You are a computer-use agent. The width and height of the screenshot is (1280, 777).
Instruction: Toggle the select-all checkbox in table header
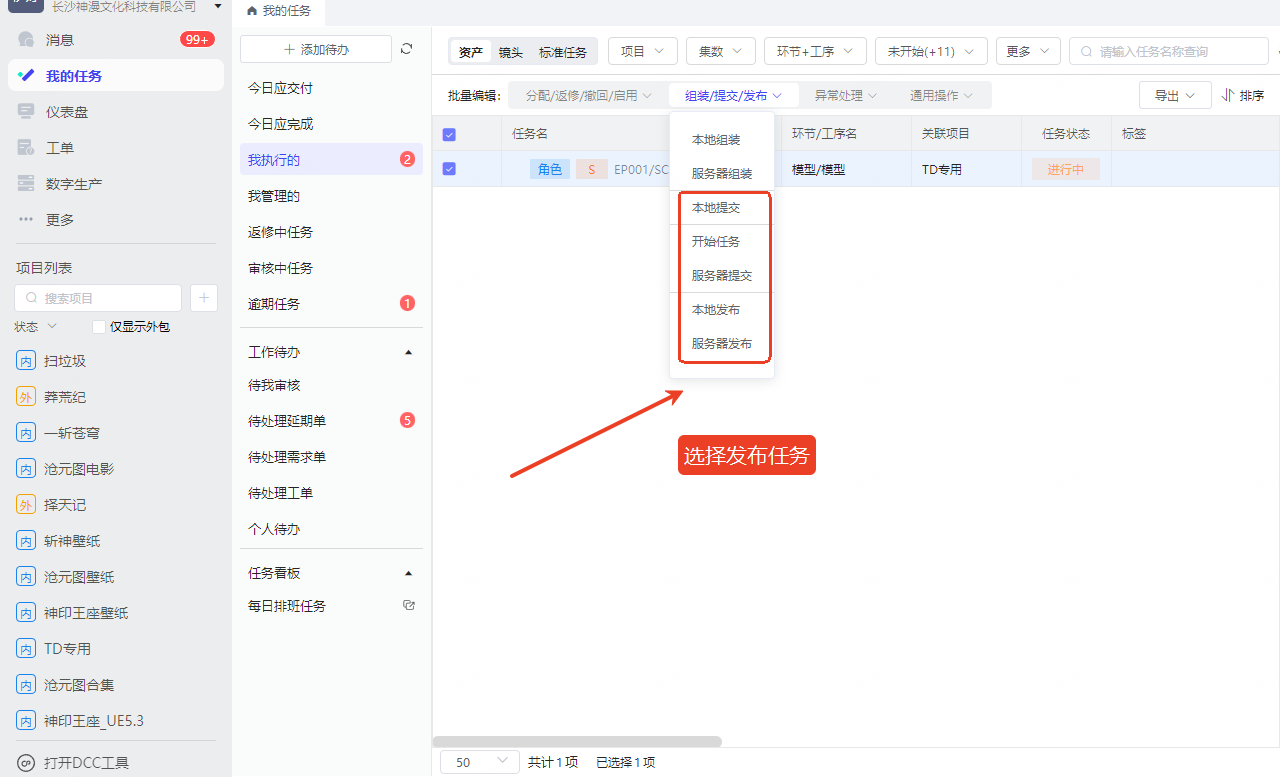449,134
